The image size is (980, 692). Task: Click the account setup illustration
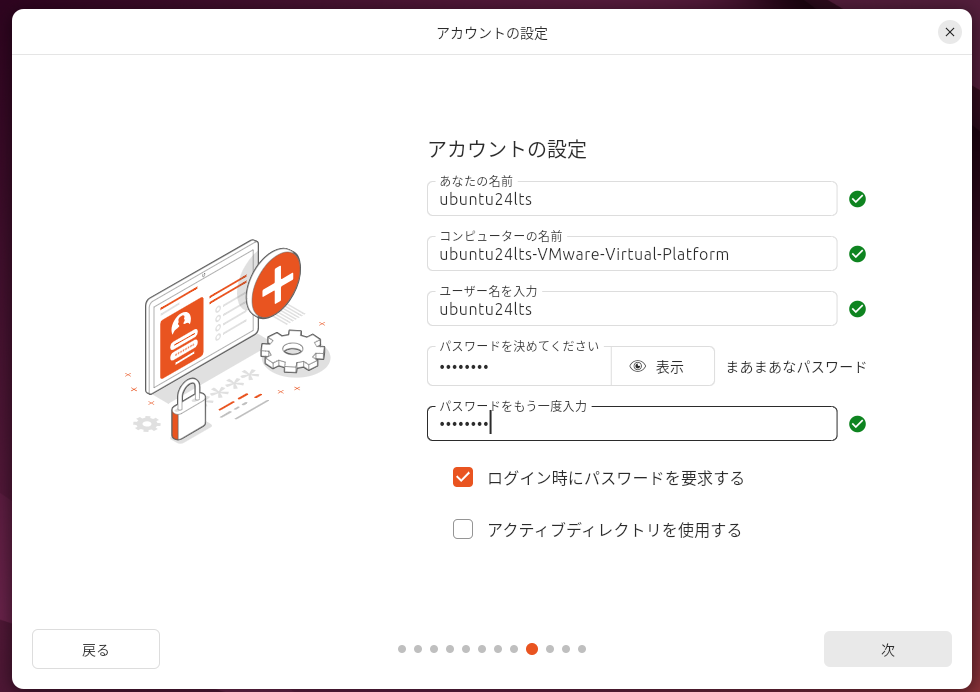228,340
